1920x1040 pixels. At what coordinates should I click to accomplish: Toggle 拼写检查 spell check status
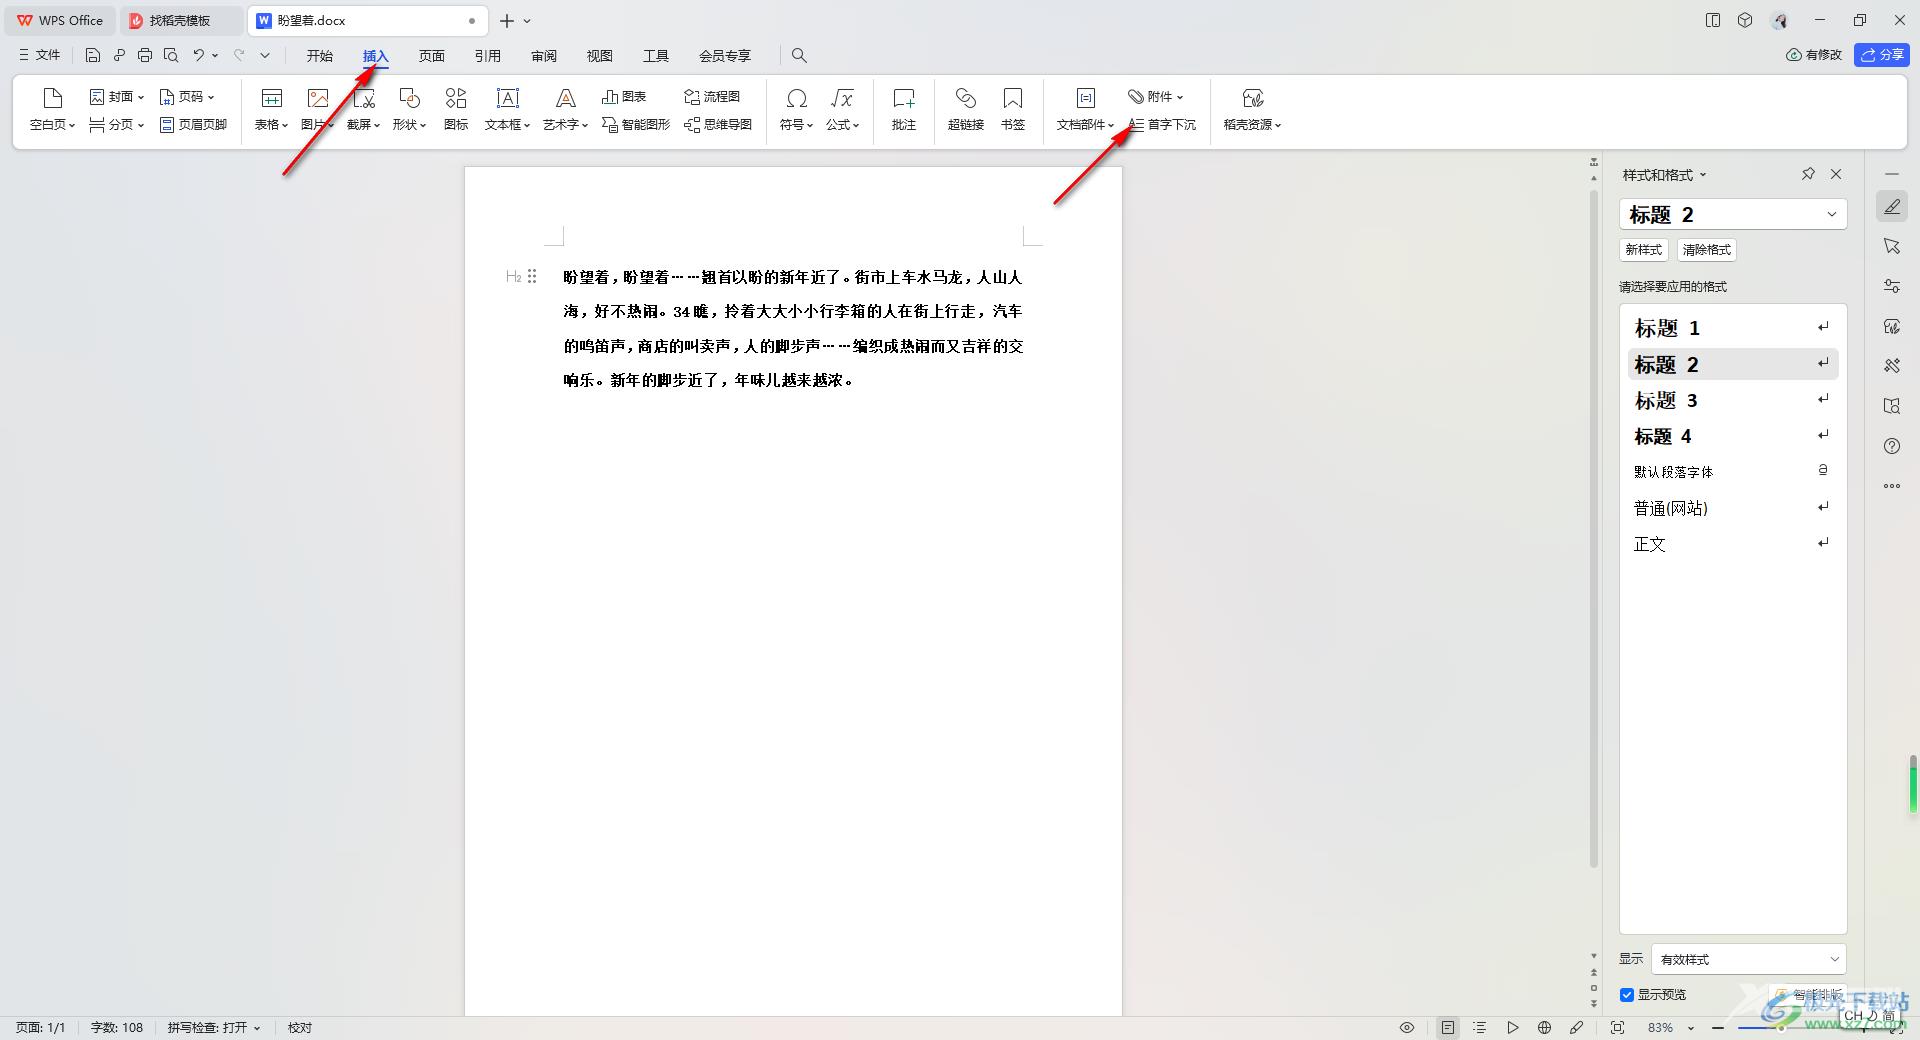(x=213, y=1027)
